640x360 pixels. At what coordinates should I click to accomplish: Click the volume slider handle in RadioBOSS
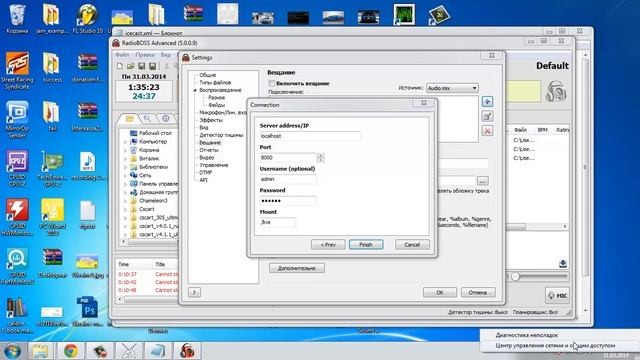tap(515, 277)
